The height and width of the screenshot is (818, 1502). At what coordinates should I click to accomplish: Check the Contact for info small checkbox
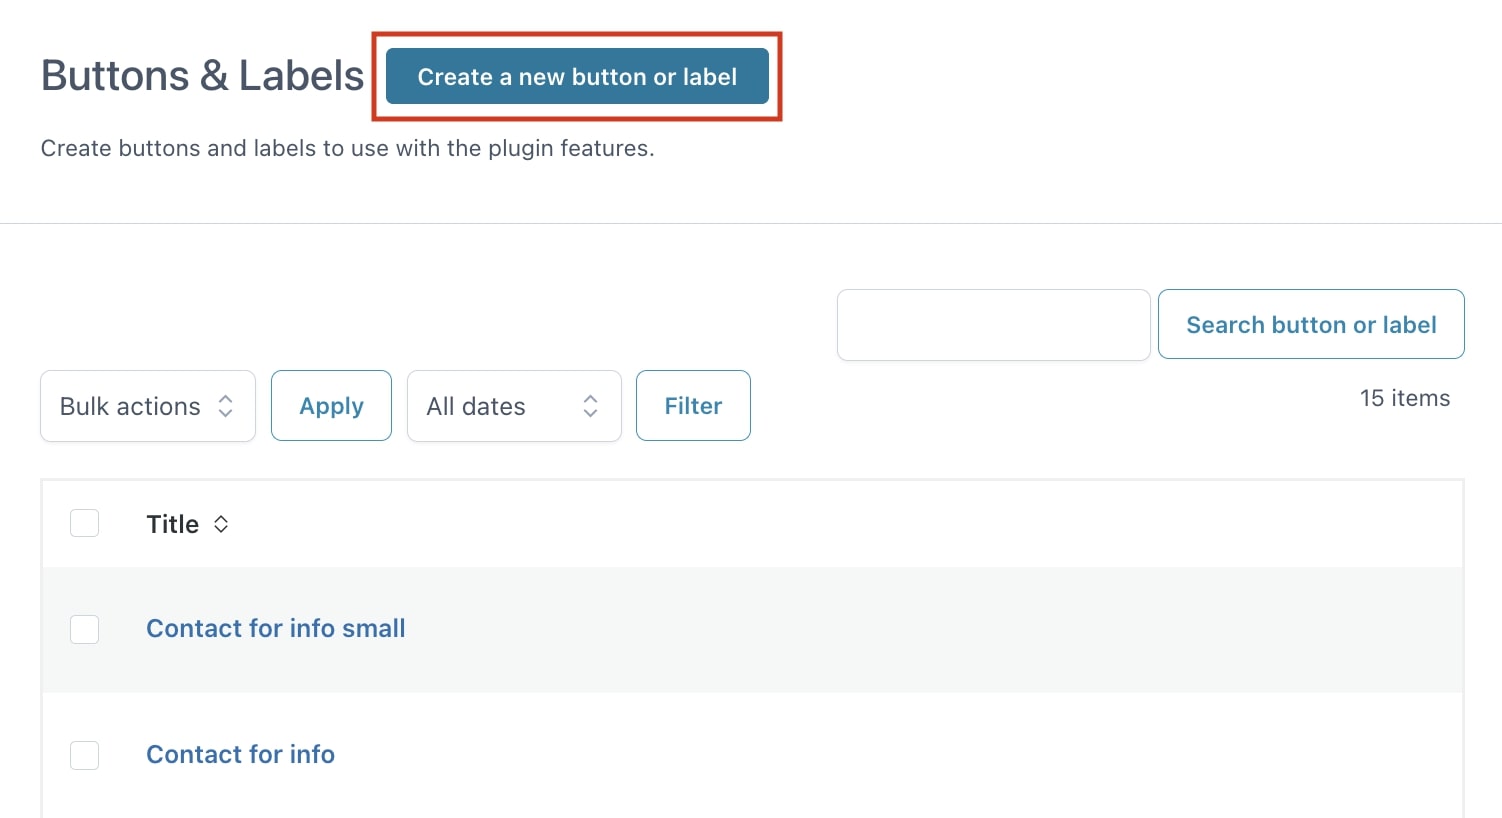[x=85, y=629]
